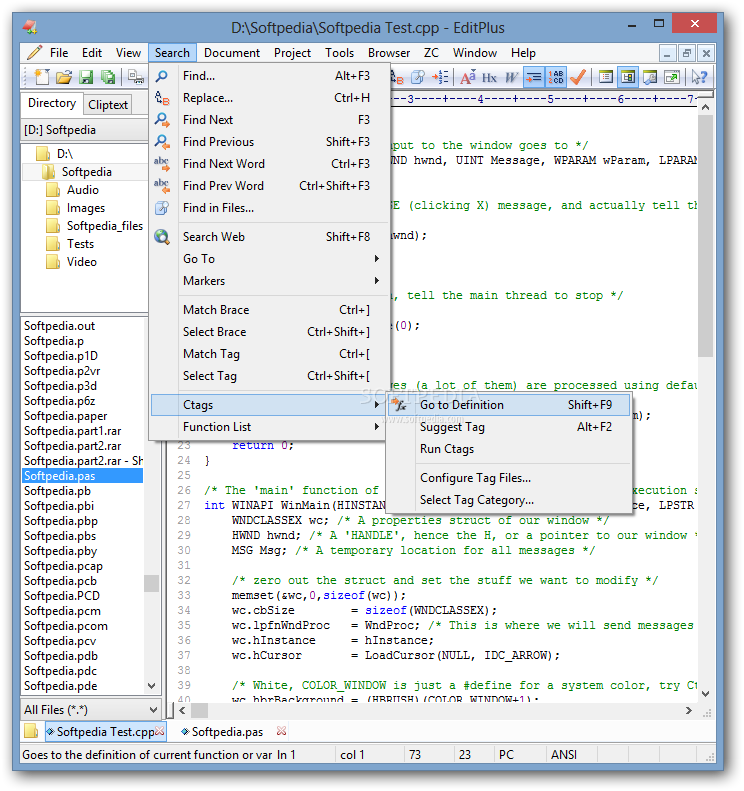Toggle Line Number display button
Image resolution: width=744 pixels, height=791 pixels.
click(556, 77)
